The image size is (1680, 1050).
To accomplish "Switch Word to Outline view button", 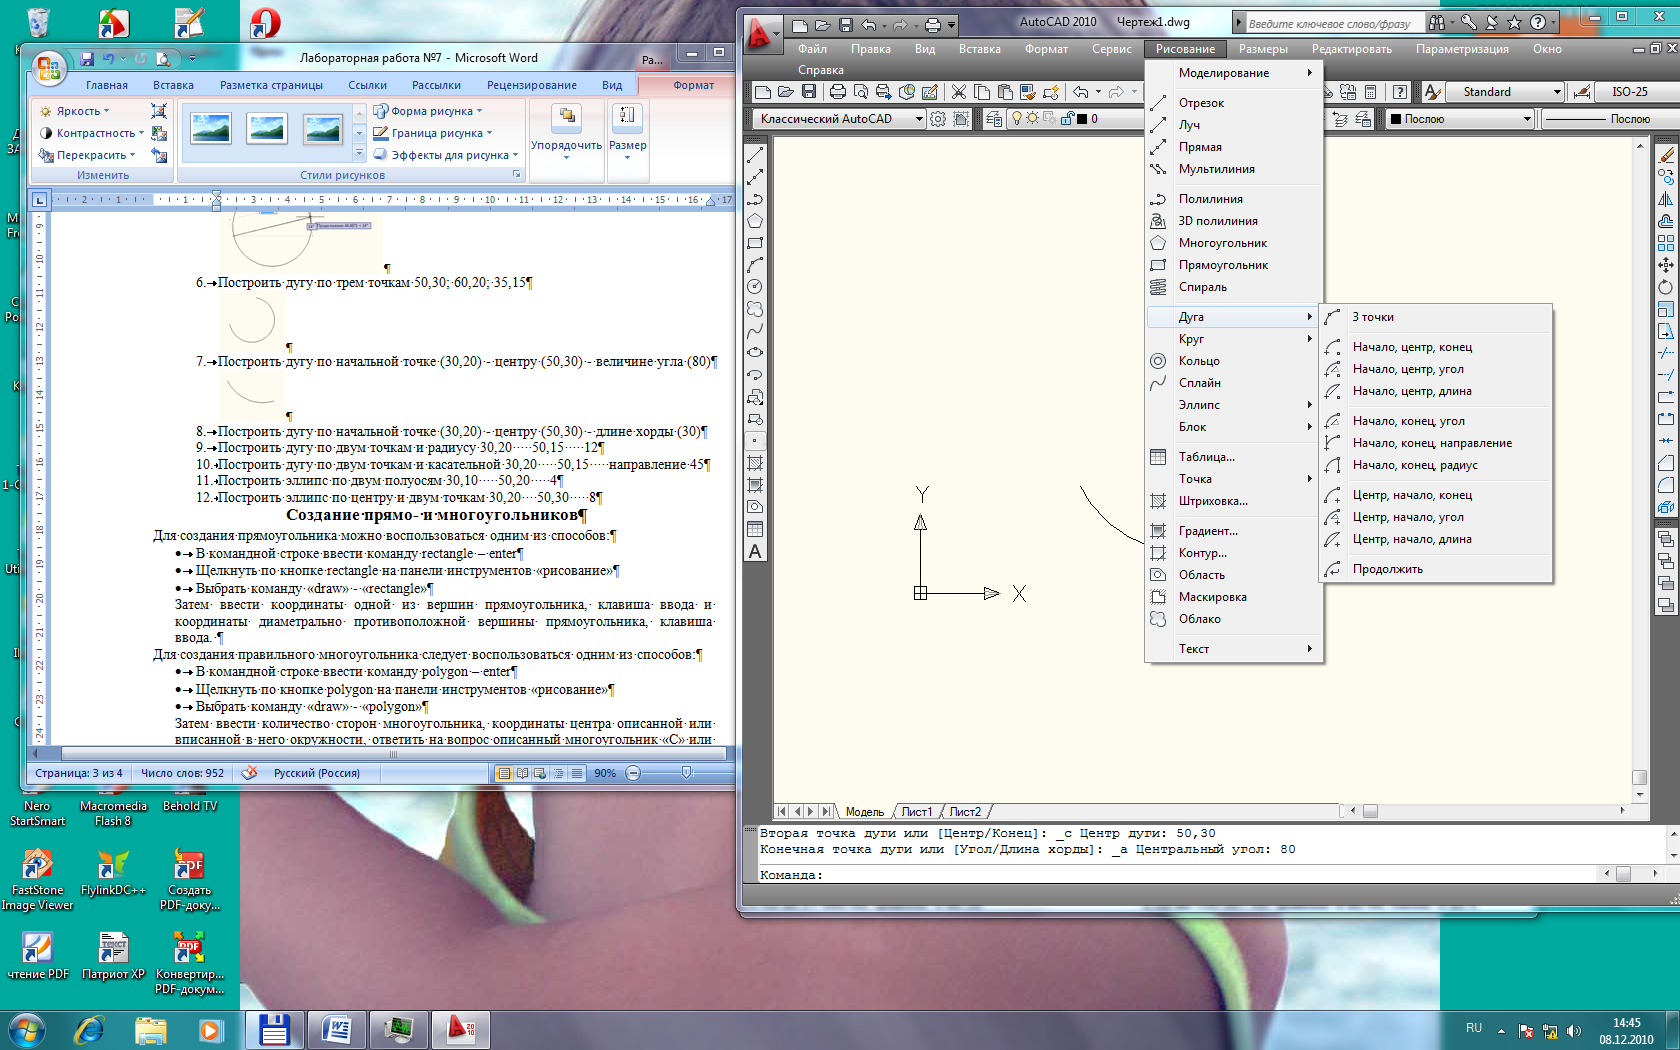I will (558, 773).
